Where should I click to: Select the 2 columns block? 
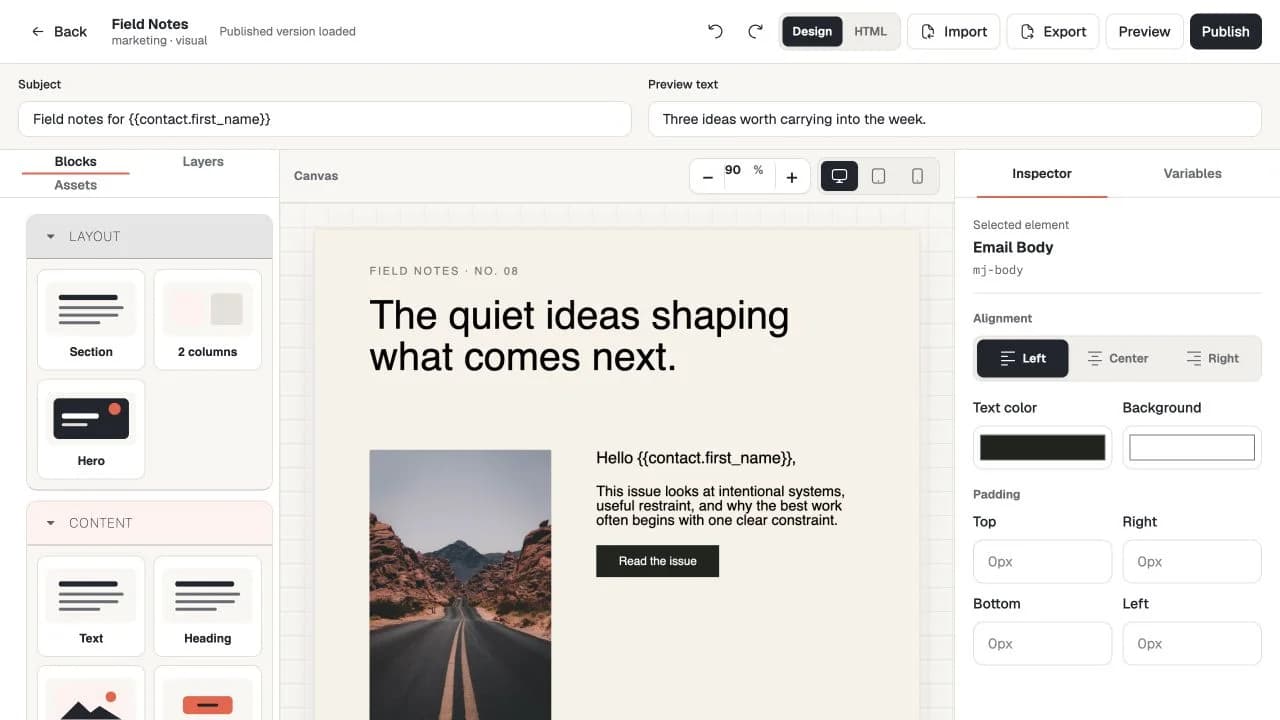pyautogui.click(x=207, y=320)
